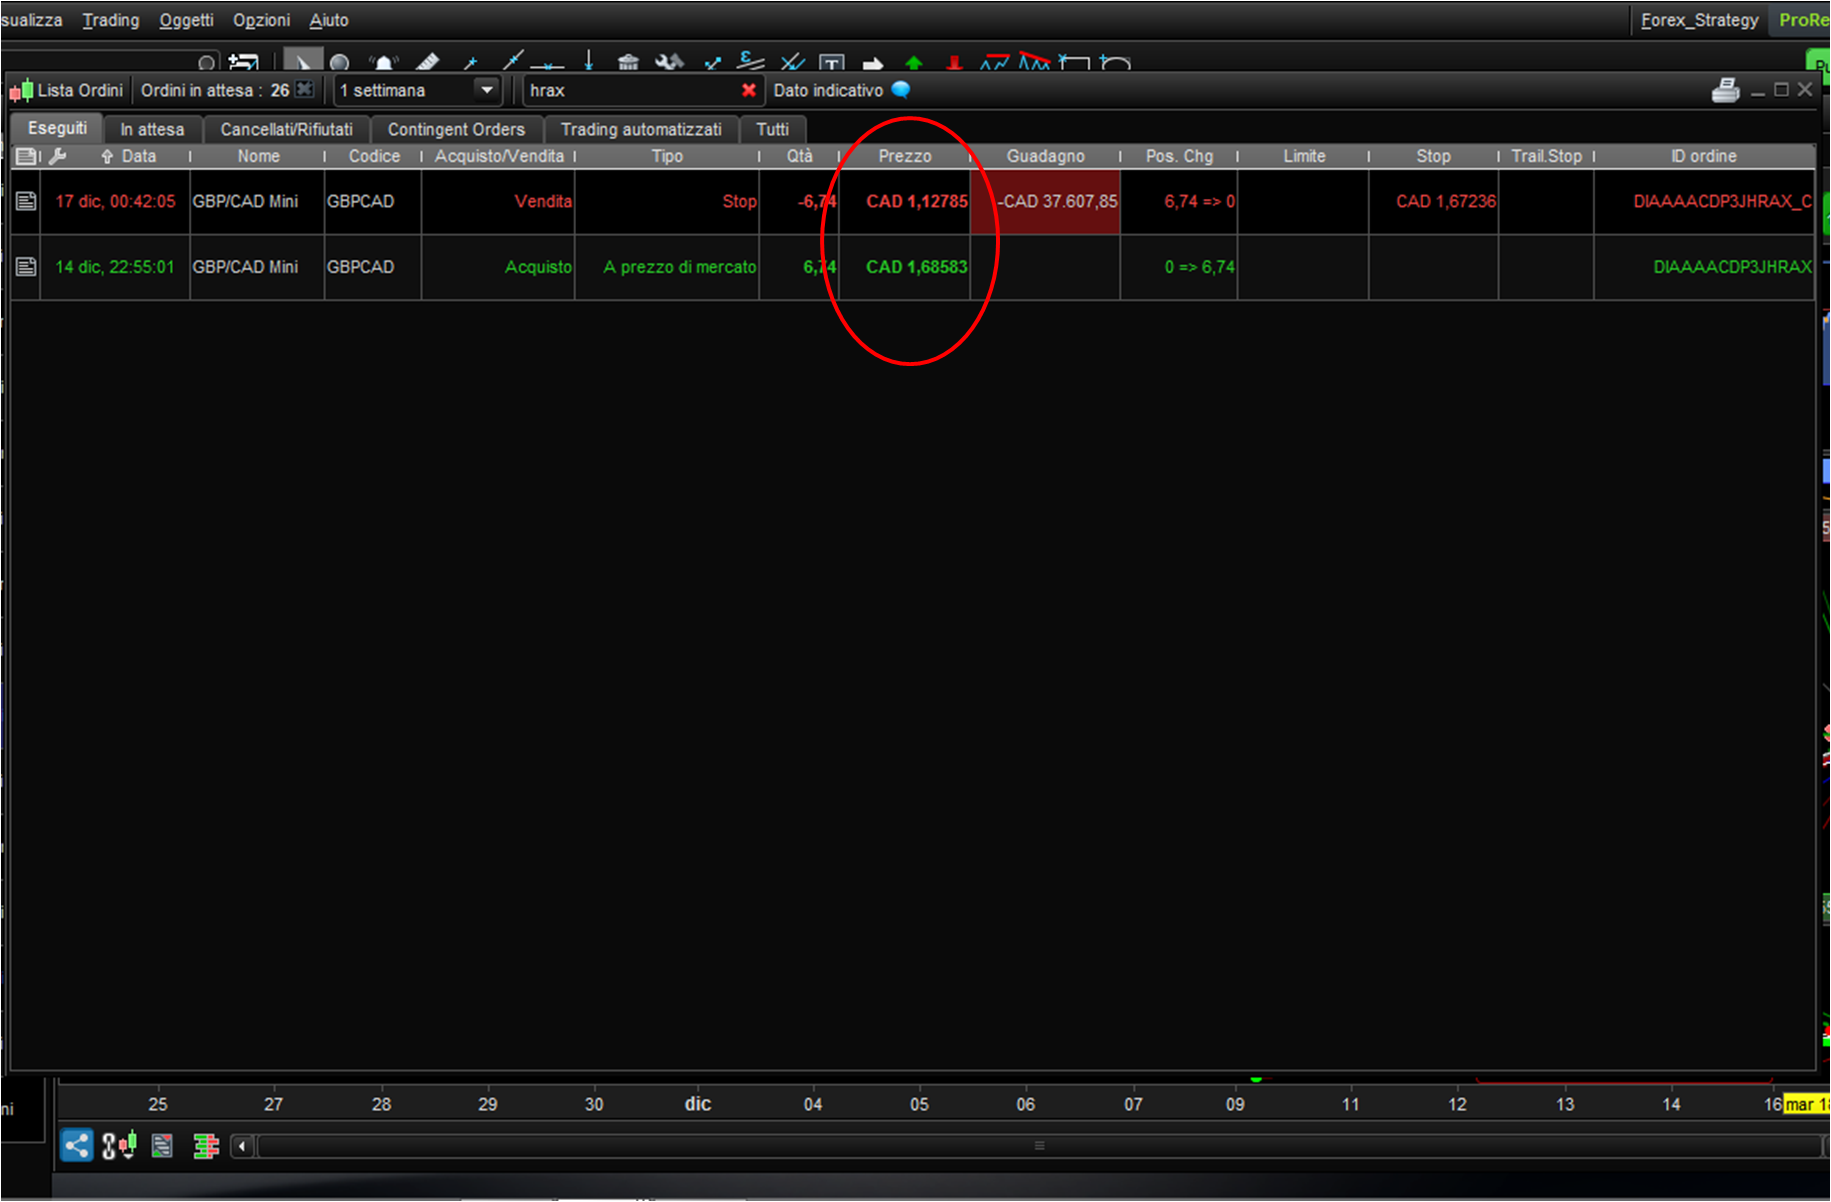The width and height of the screenshot is (1831, 1202).
Task: Sort table by Prezzo column header
Action: [905, 156]
